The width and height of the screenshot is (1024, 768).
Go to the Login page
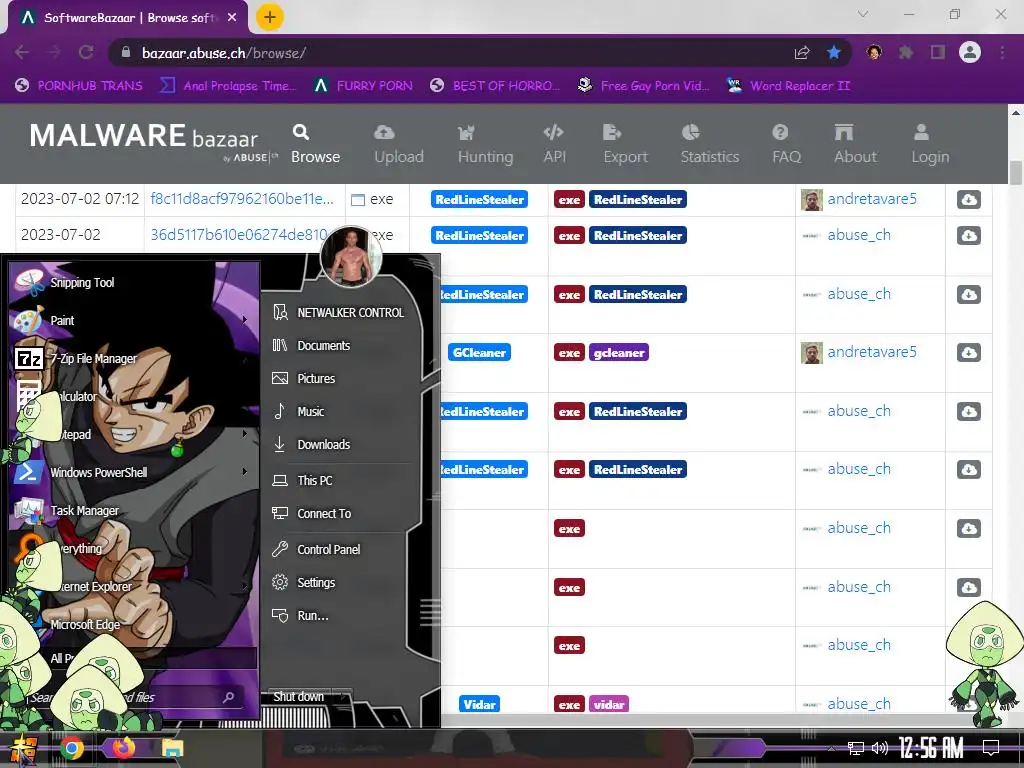point(930,144)
